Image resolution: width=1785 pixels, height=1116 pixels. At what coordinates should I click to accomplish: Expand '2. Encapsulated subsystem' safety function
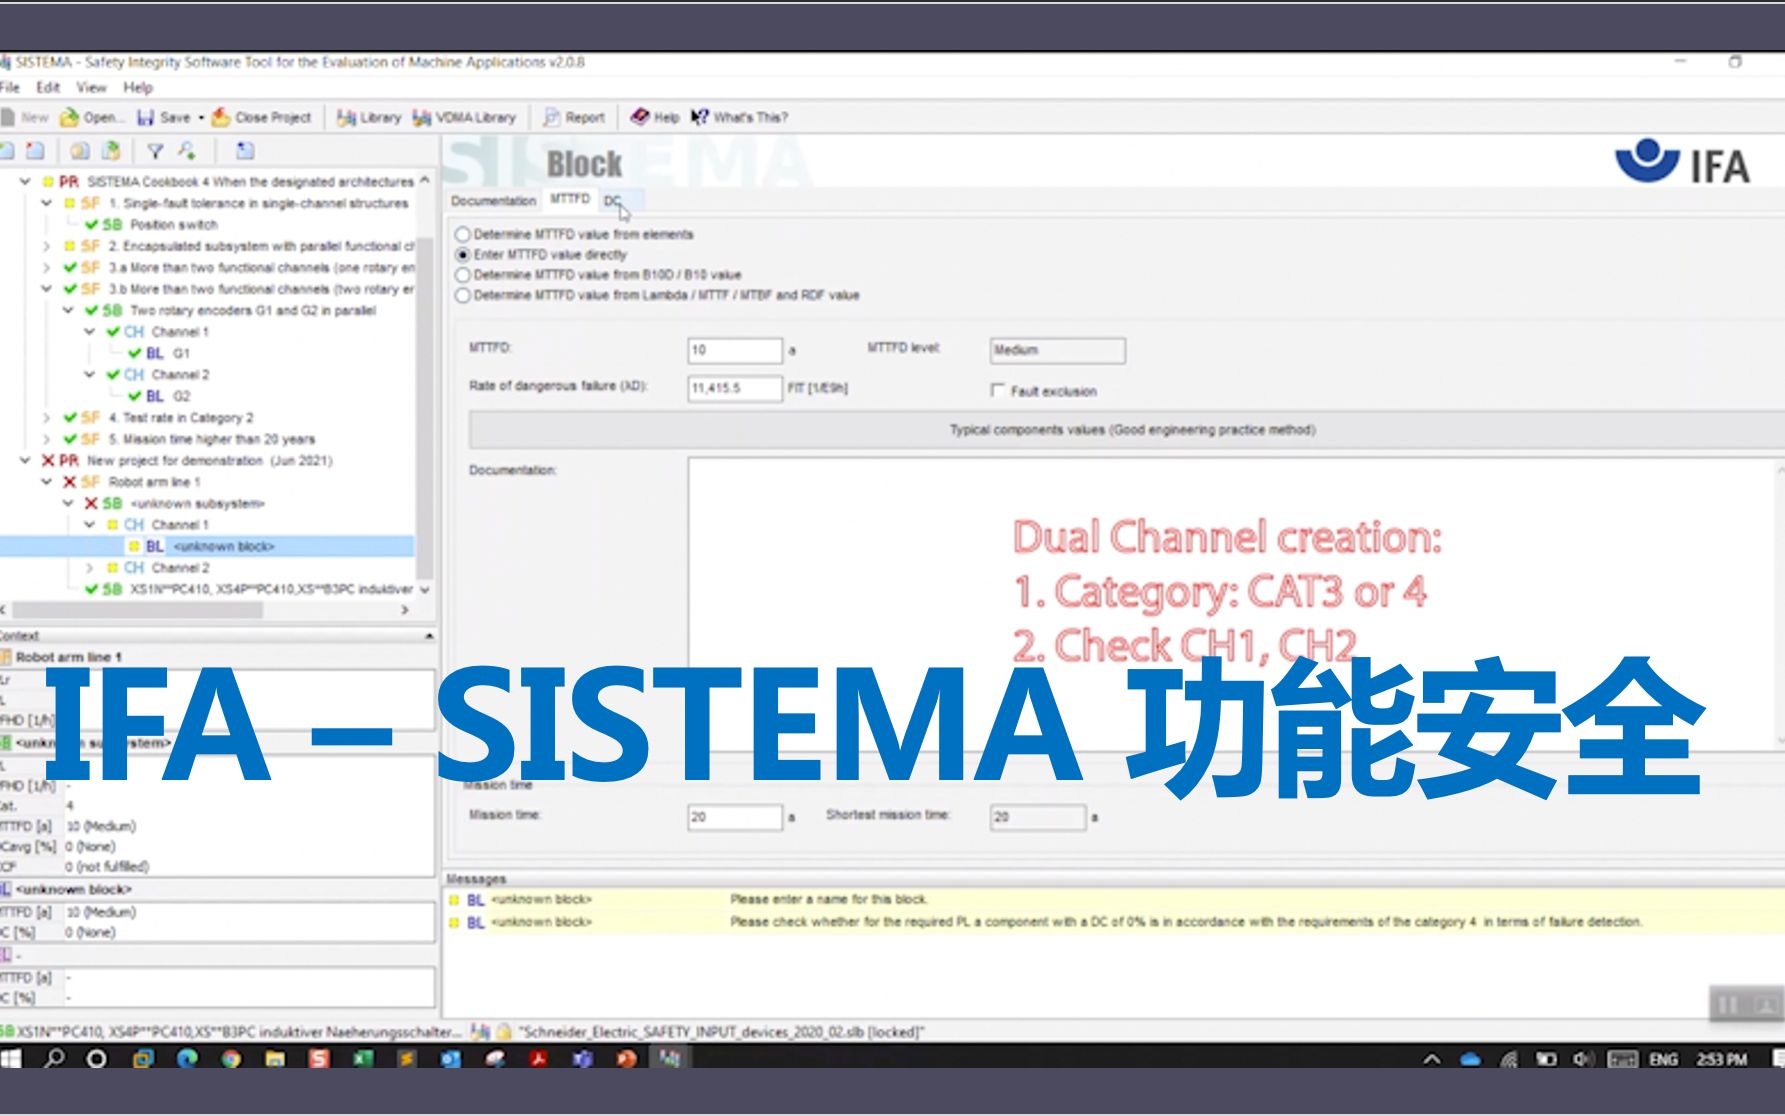pos(46,246)
